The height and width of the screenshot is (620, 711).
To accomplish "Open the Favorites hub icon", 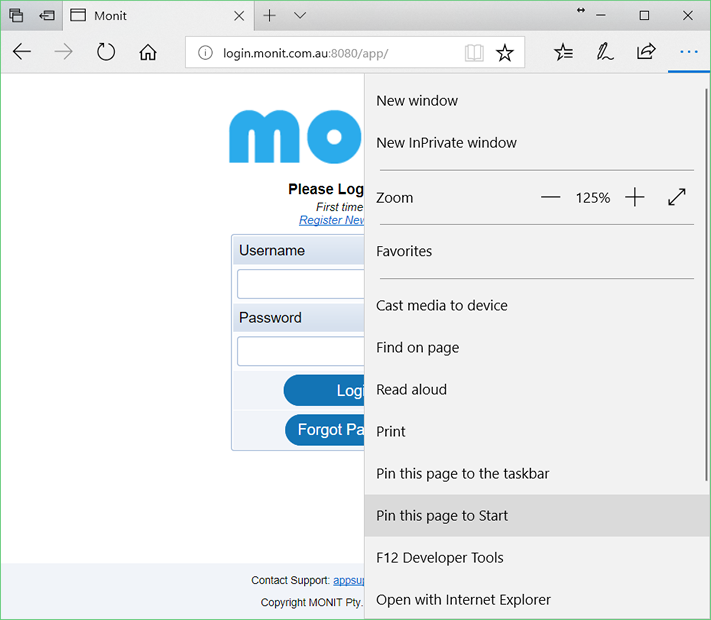I will [563, 52].
